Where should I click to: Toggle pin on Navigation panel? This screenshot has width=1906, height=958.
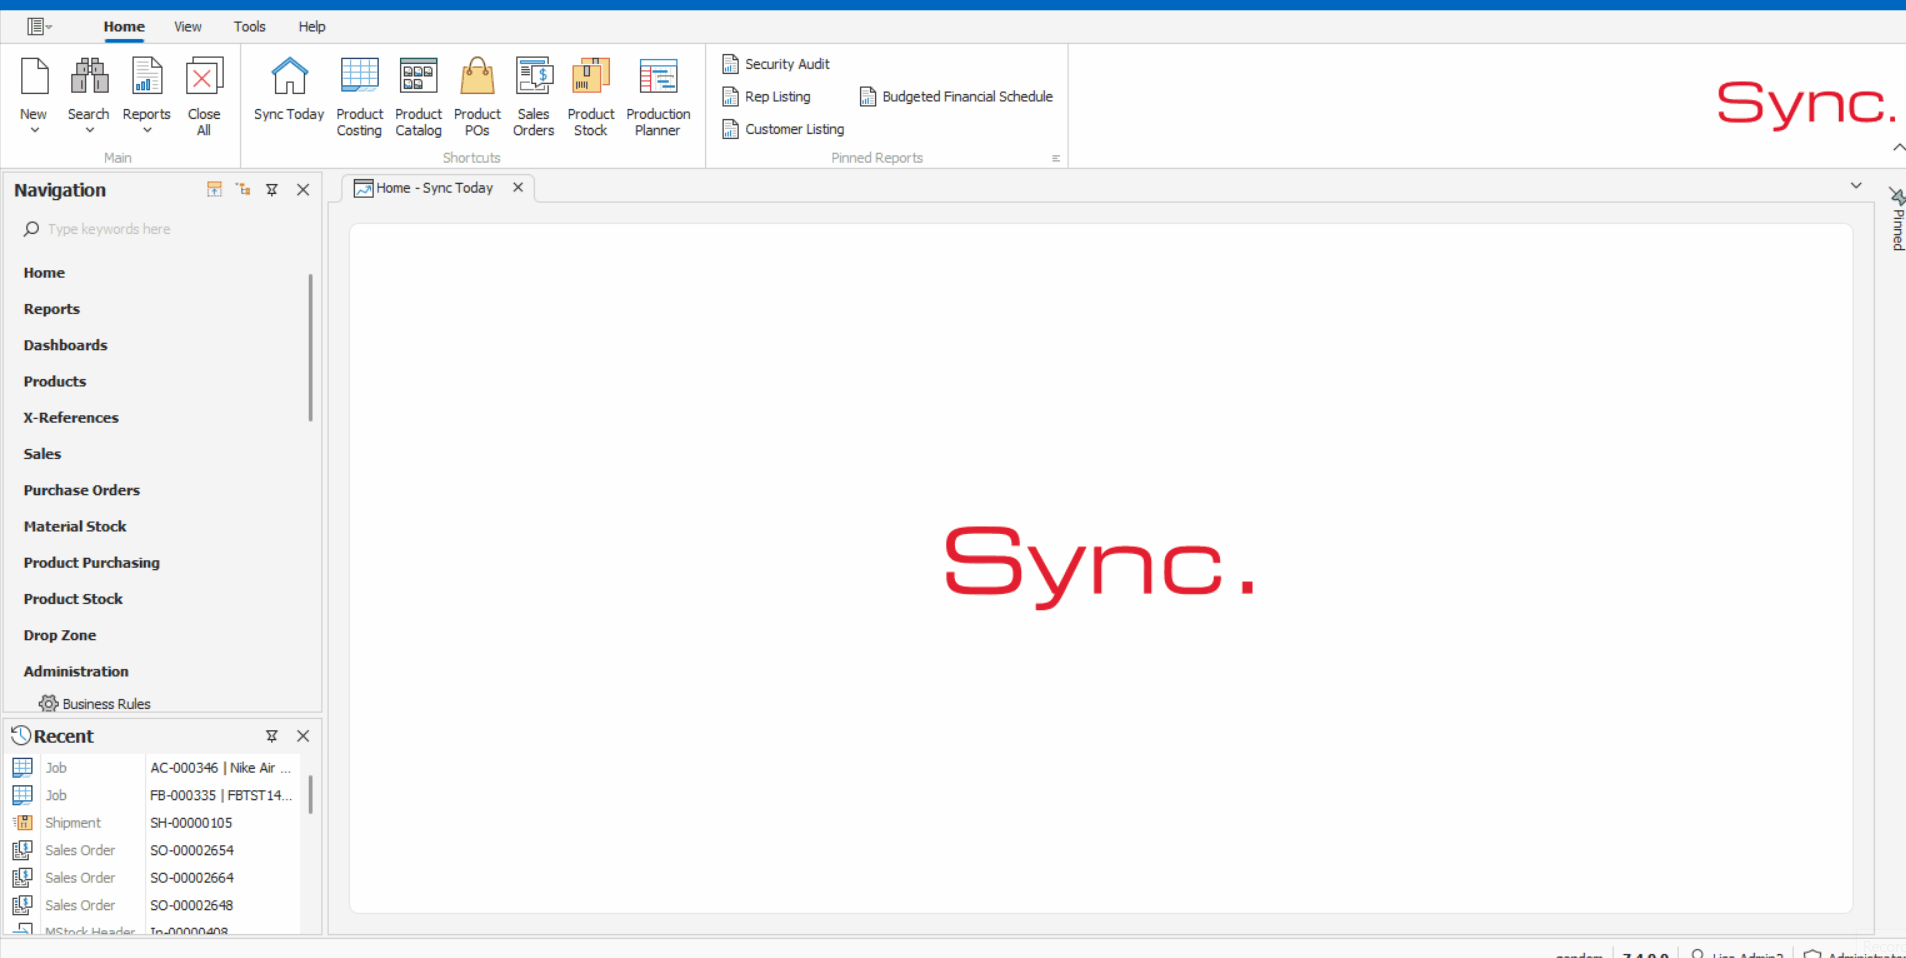(272, 189)
